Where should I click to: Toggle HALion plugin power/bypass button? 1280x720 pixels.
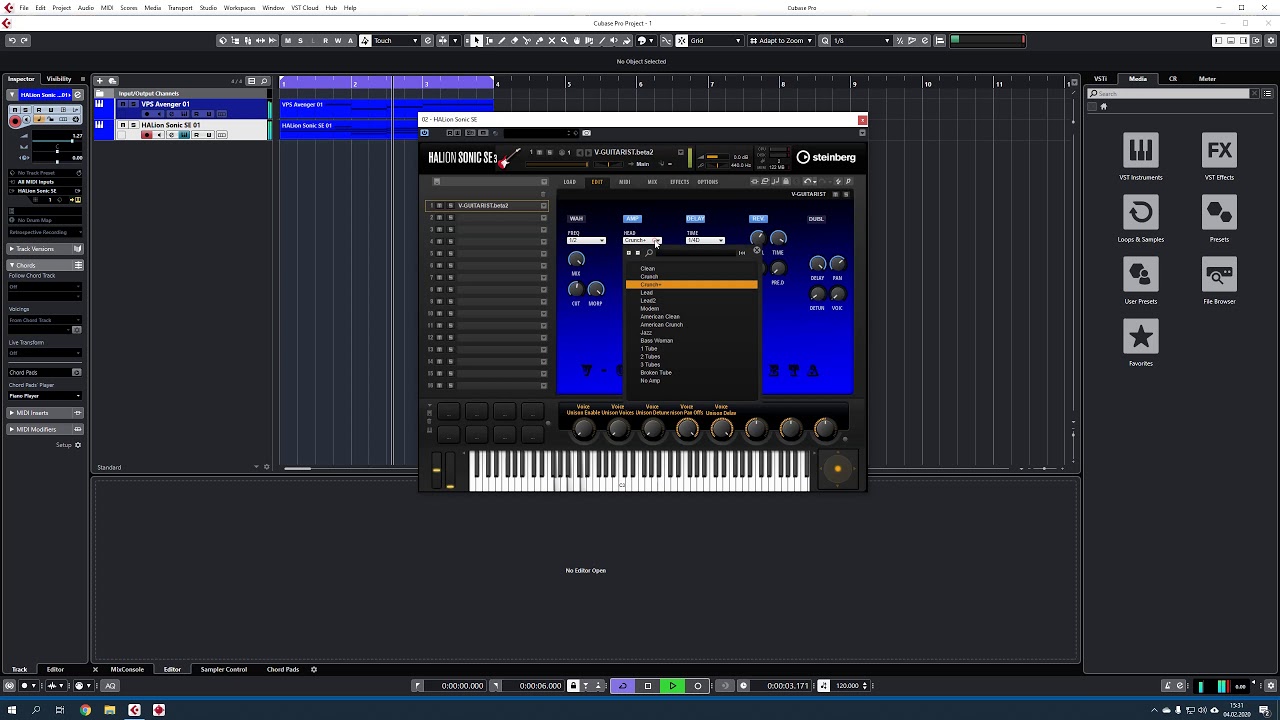point(425,133)
